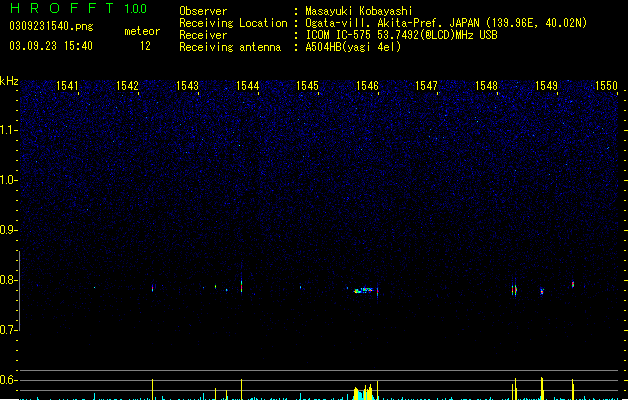Image resolution: width=629 pixels, height=400 pixels.
Task: Select the 1544 time axis label
Action: pyautogui.click(x=248, y=86)
